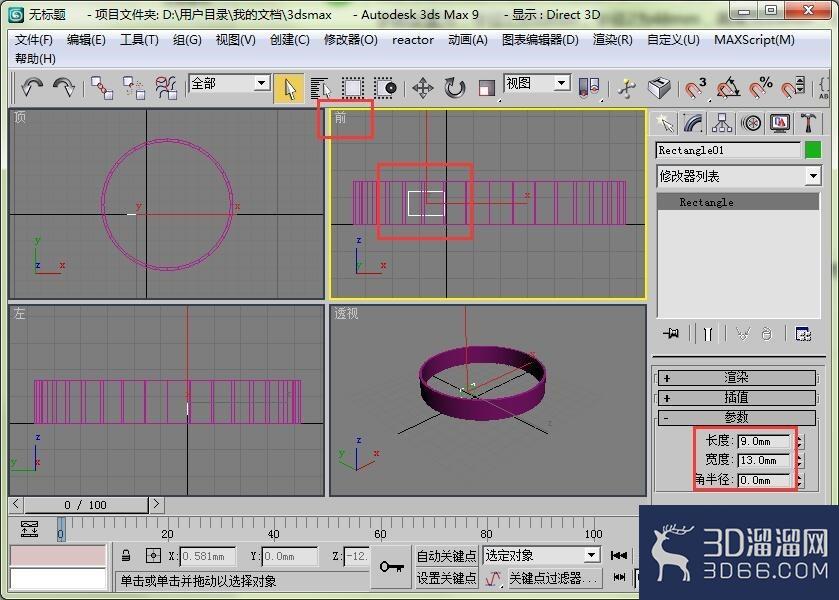Open the 帮助(H) menu
Viewport: 839px width, 600px height.
(35, 58)
